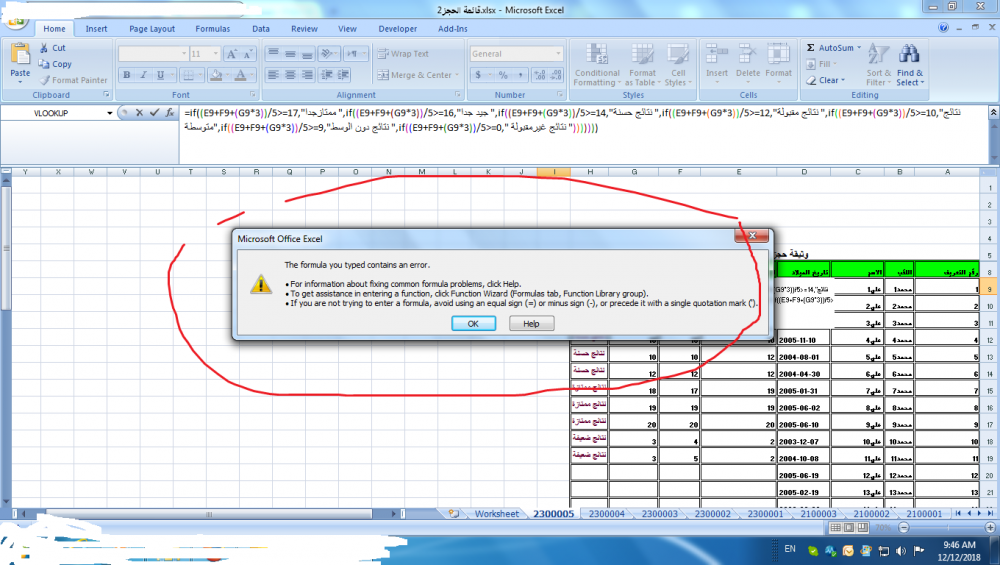Screen dimensions: 1000x565
Task: Switch to sheet tab 2300004
Action: [x=607, y=513]
